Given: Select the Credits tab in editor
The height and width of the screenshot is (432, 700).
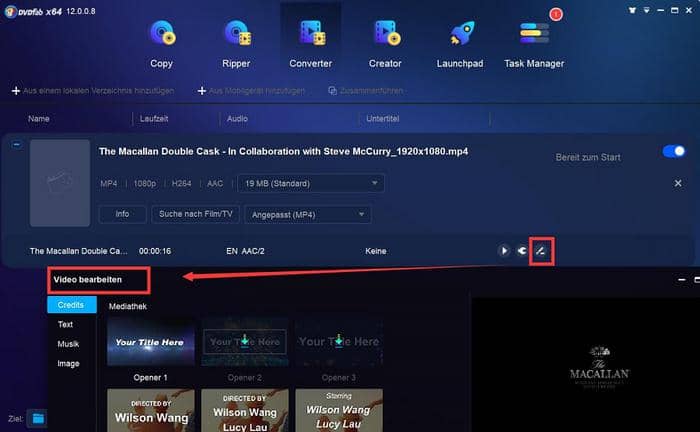Looking at the screenshot, I should (x=72, y=305).
